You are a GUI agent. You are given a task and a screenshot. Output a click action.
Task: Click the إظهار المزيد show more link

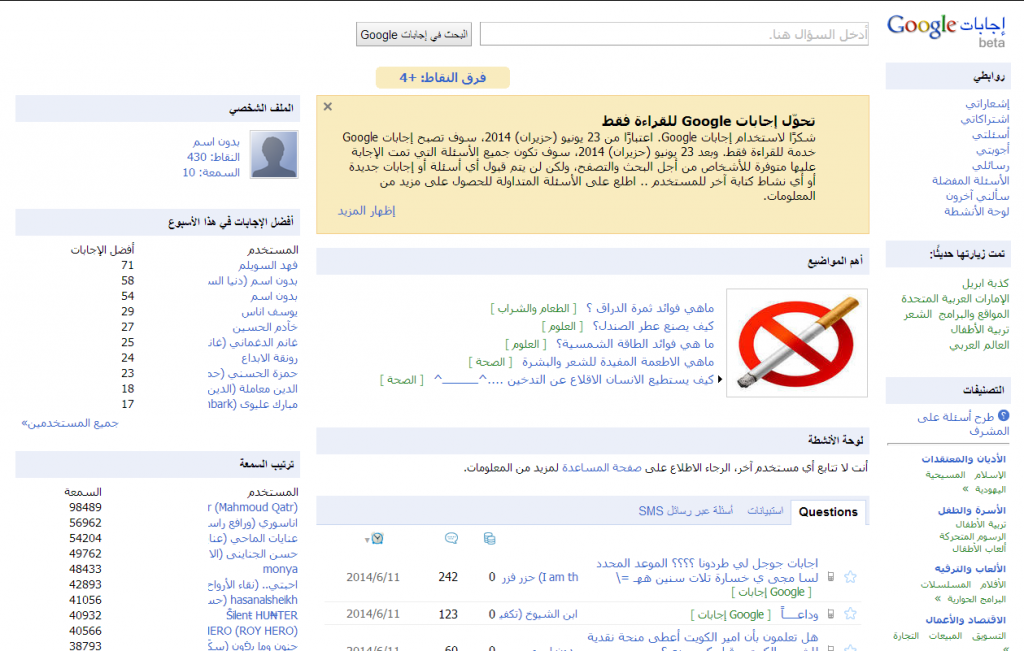pos(366,211)
